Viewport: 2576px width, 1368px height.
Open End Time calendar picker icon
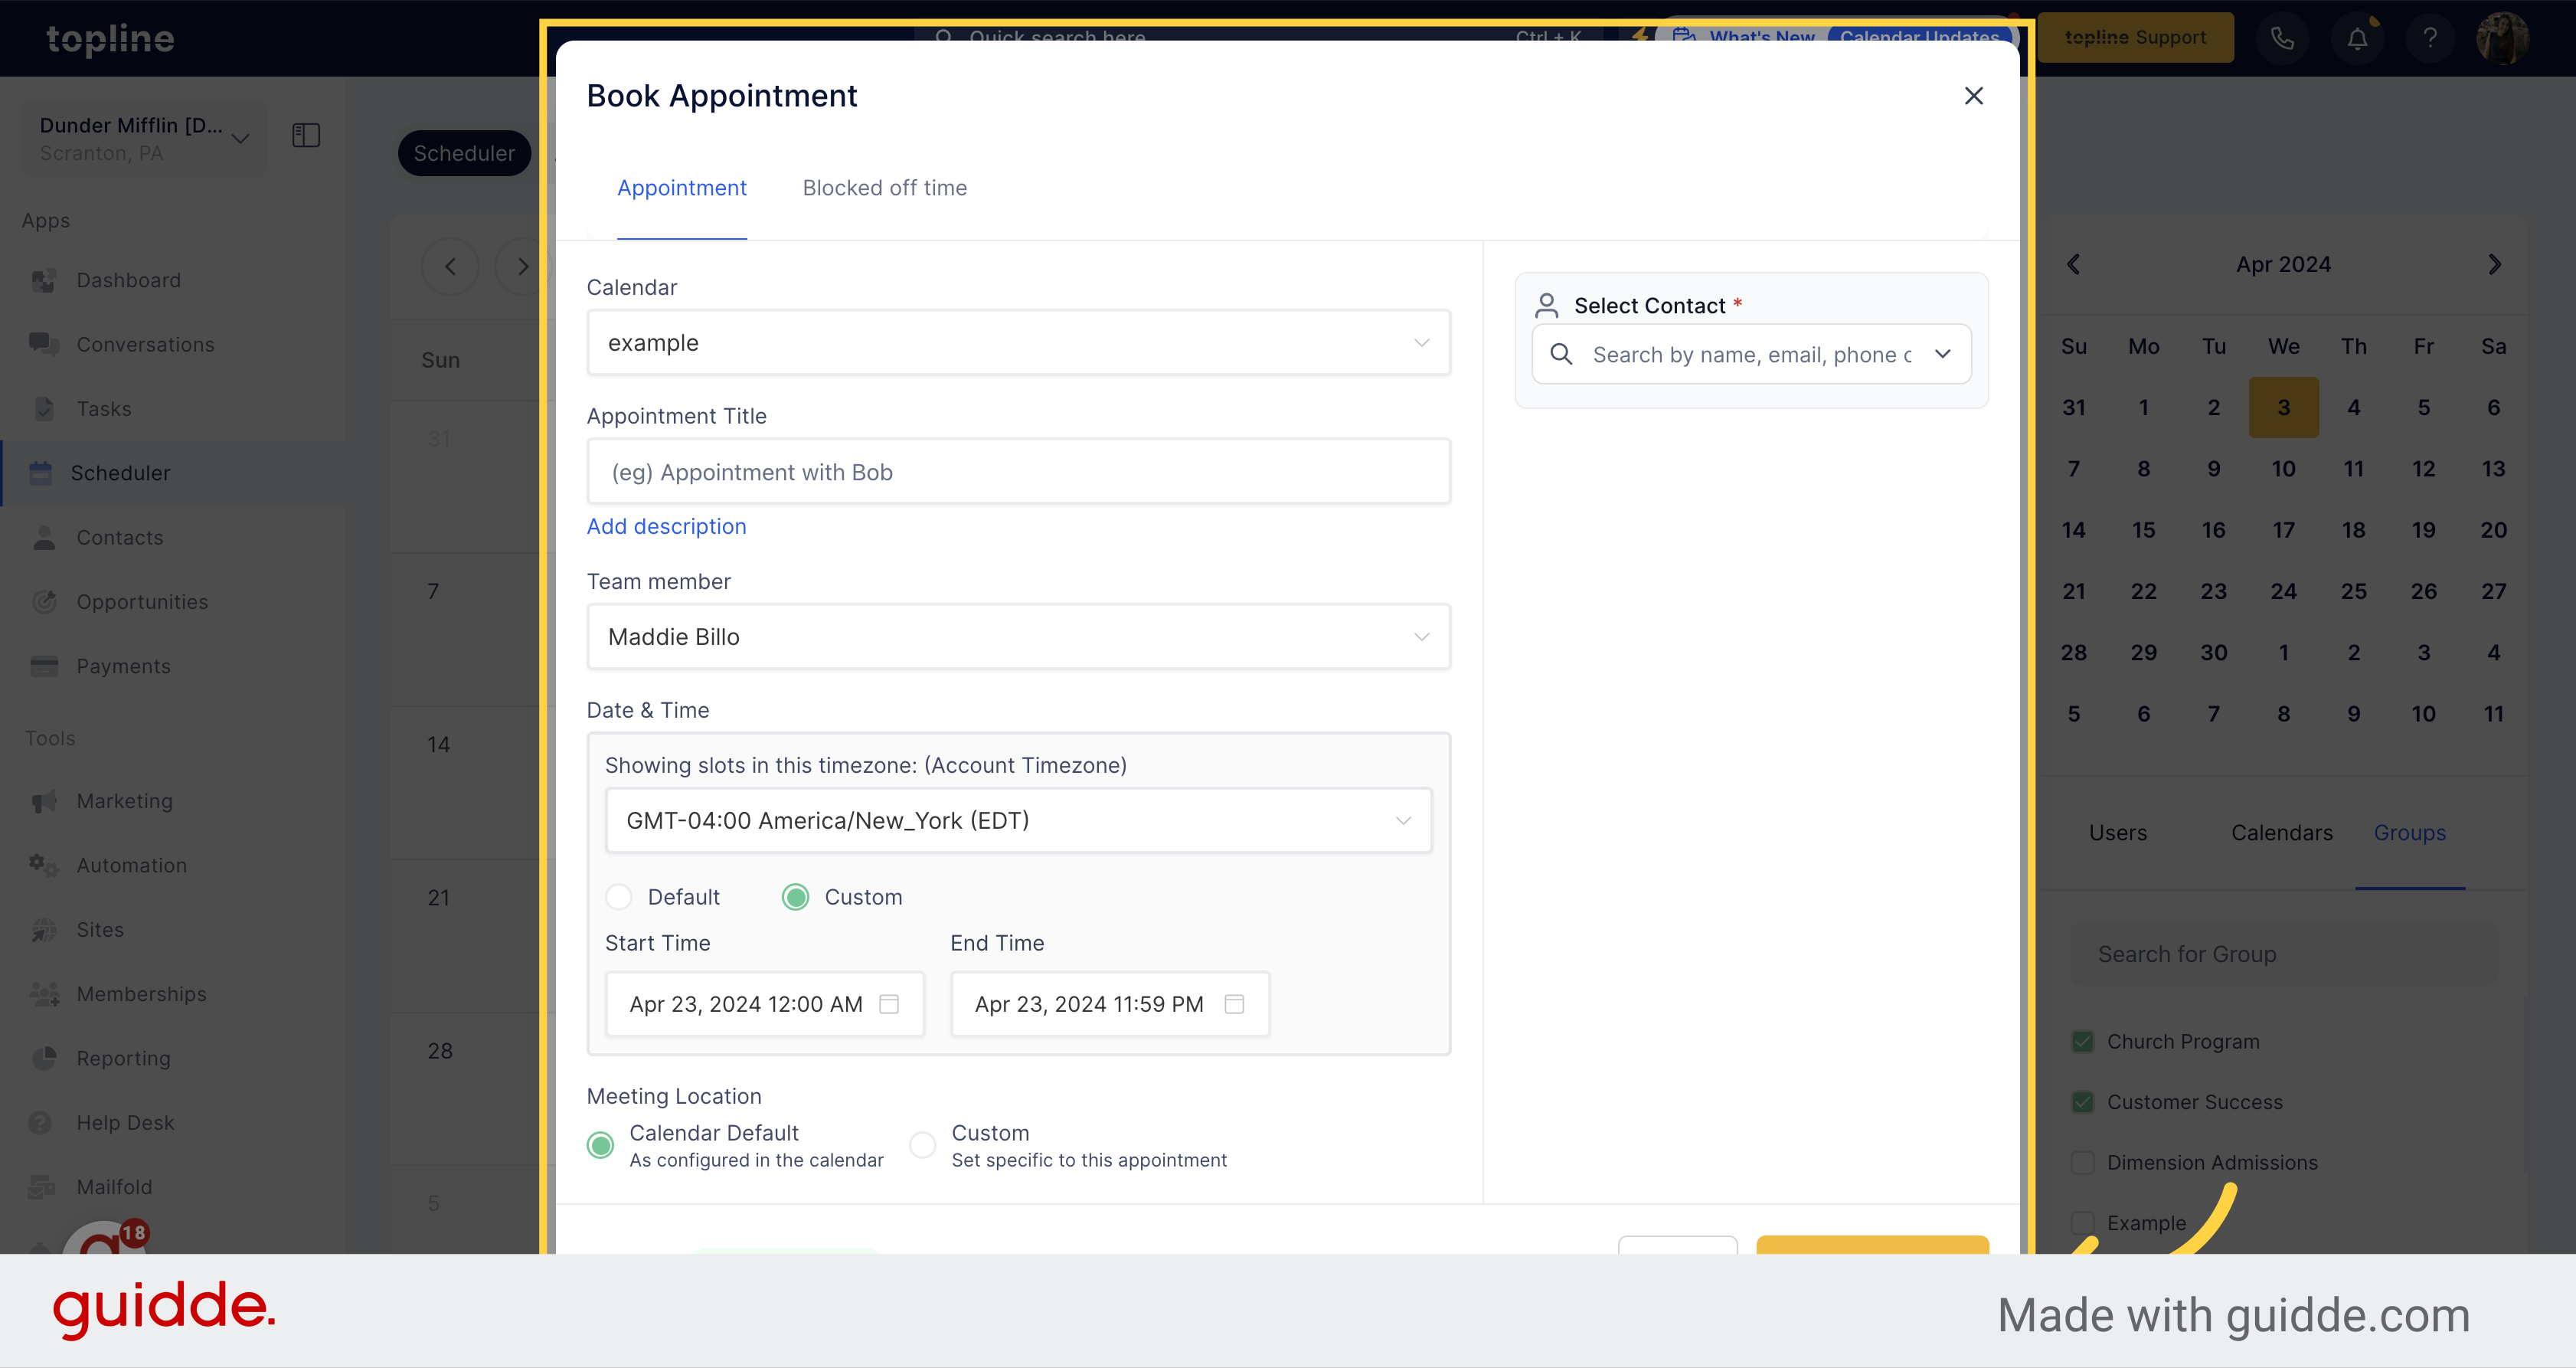click(x=1234, y=1004)
